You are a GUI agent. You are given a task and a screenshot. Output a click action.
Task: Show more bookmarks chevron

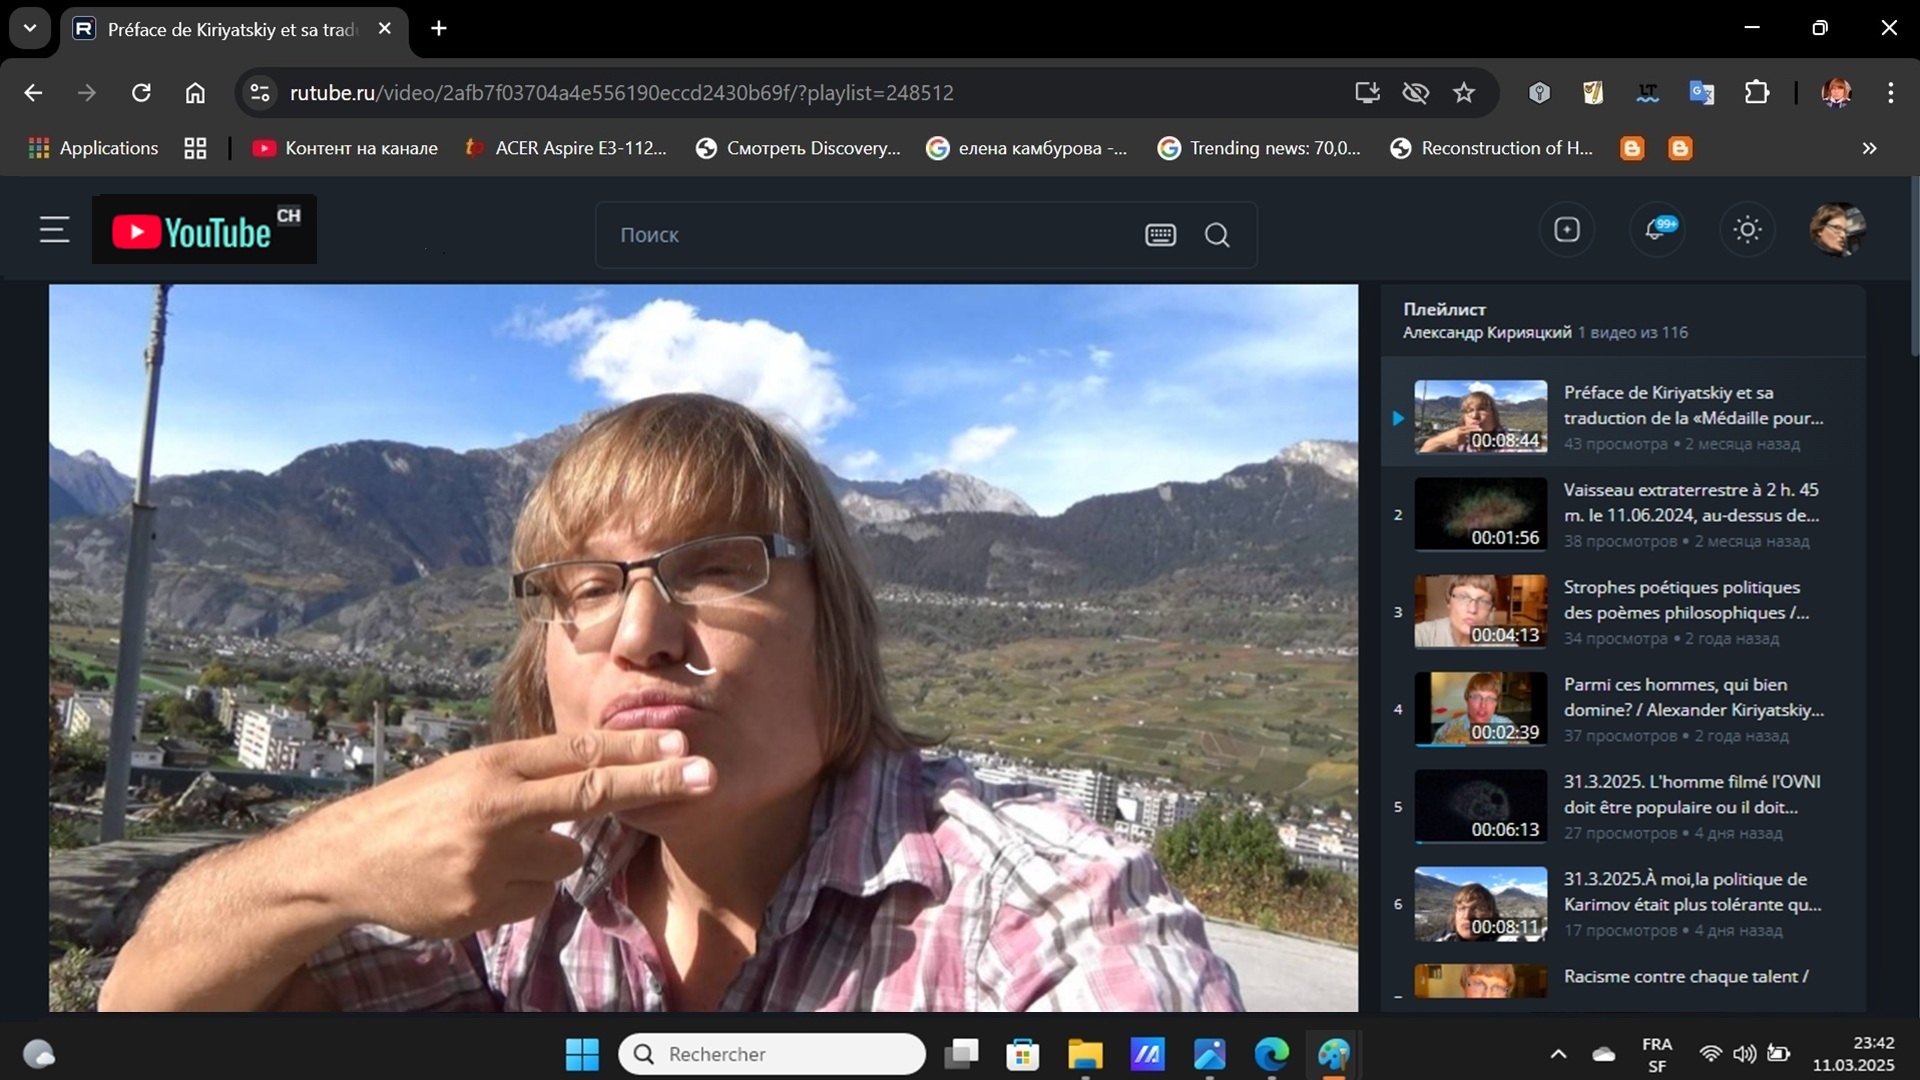(1869, 148)
